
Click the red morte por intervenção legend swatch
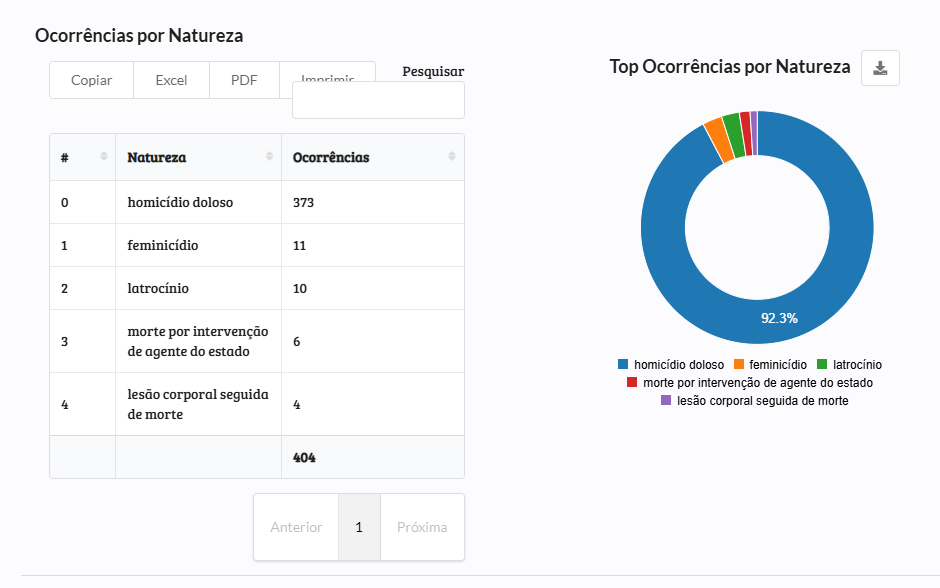632,383
